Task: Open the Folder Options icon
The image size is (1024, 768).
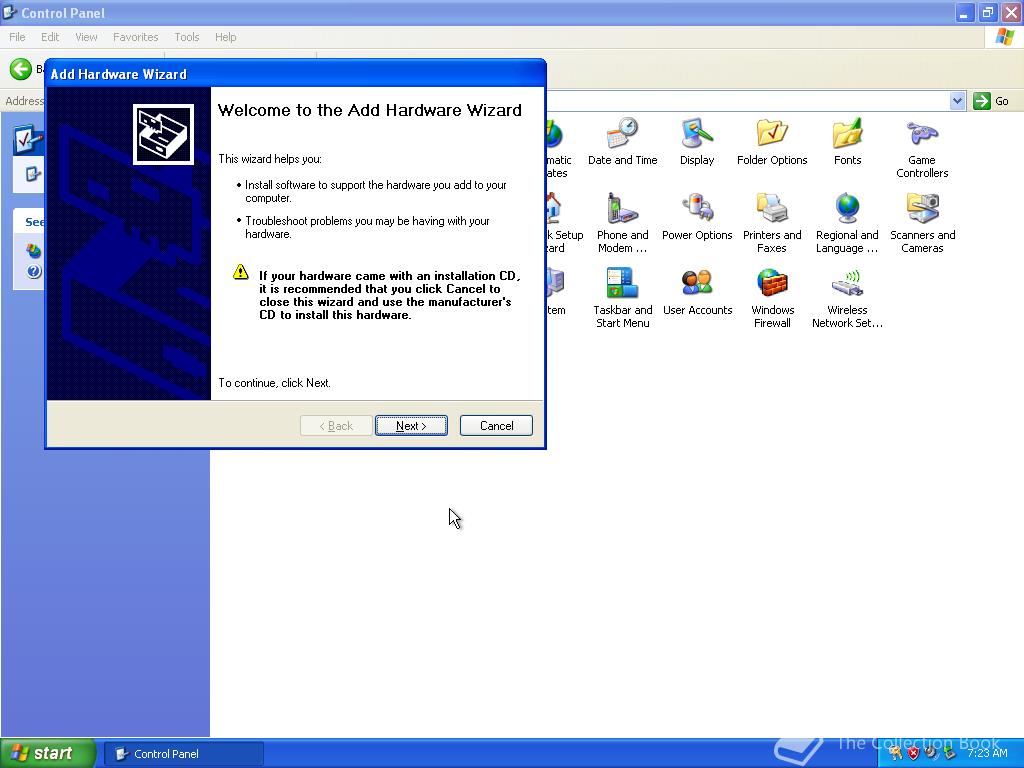Action: pos(772,133)
